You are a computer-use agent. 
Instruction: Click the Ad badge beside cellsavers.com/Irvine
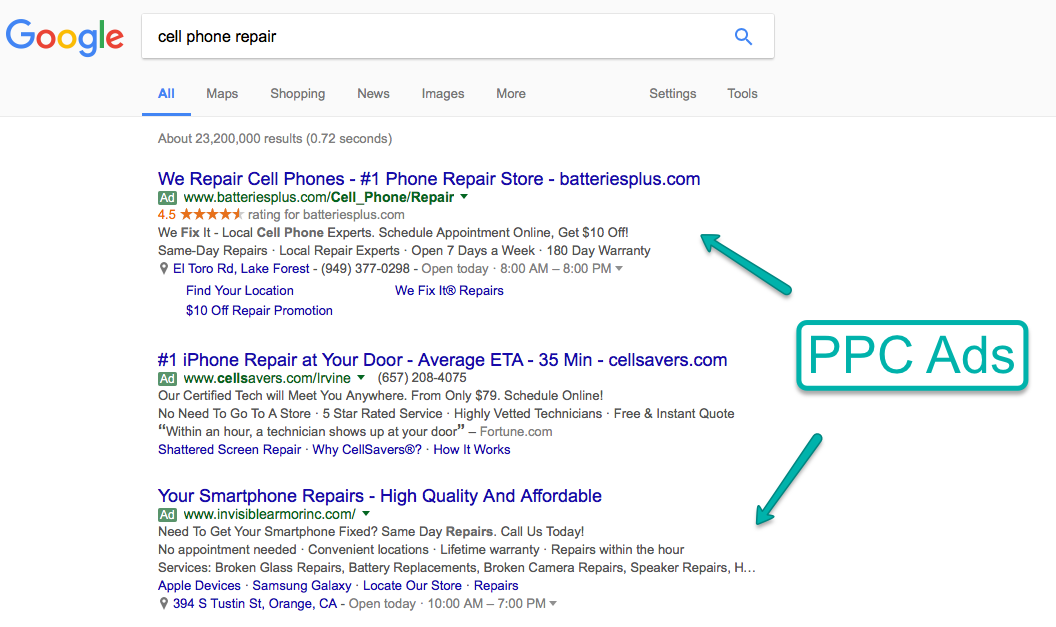click(x=167, y=378)
